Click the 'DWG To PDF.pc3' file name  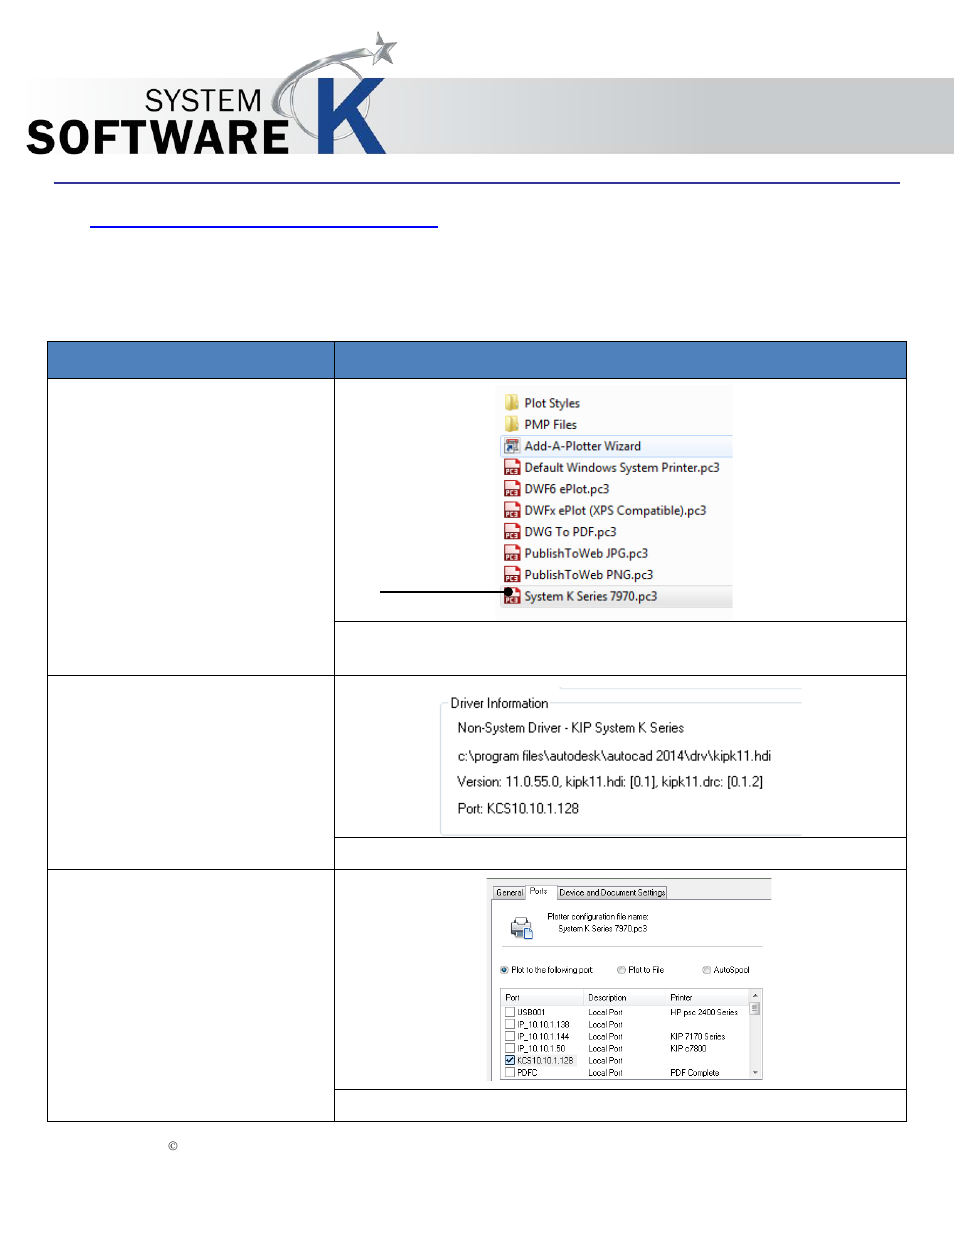(x=570, y=532)
